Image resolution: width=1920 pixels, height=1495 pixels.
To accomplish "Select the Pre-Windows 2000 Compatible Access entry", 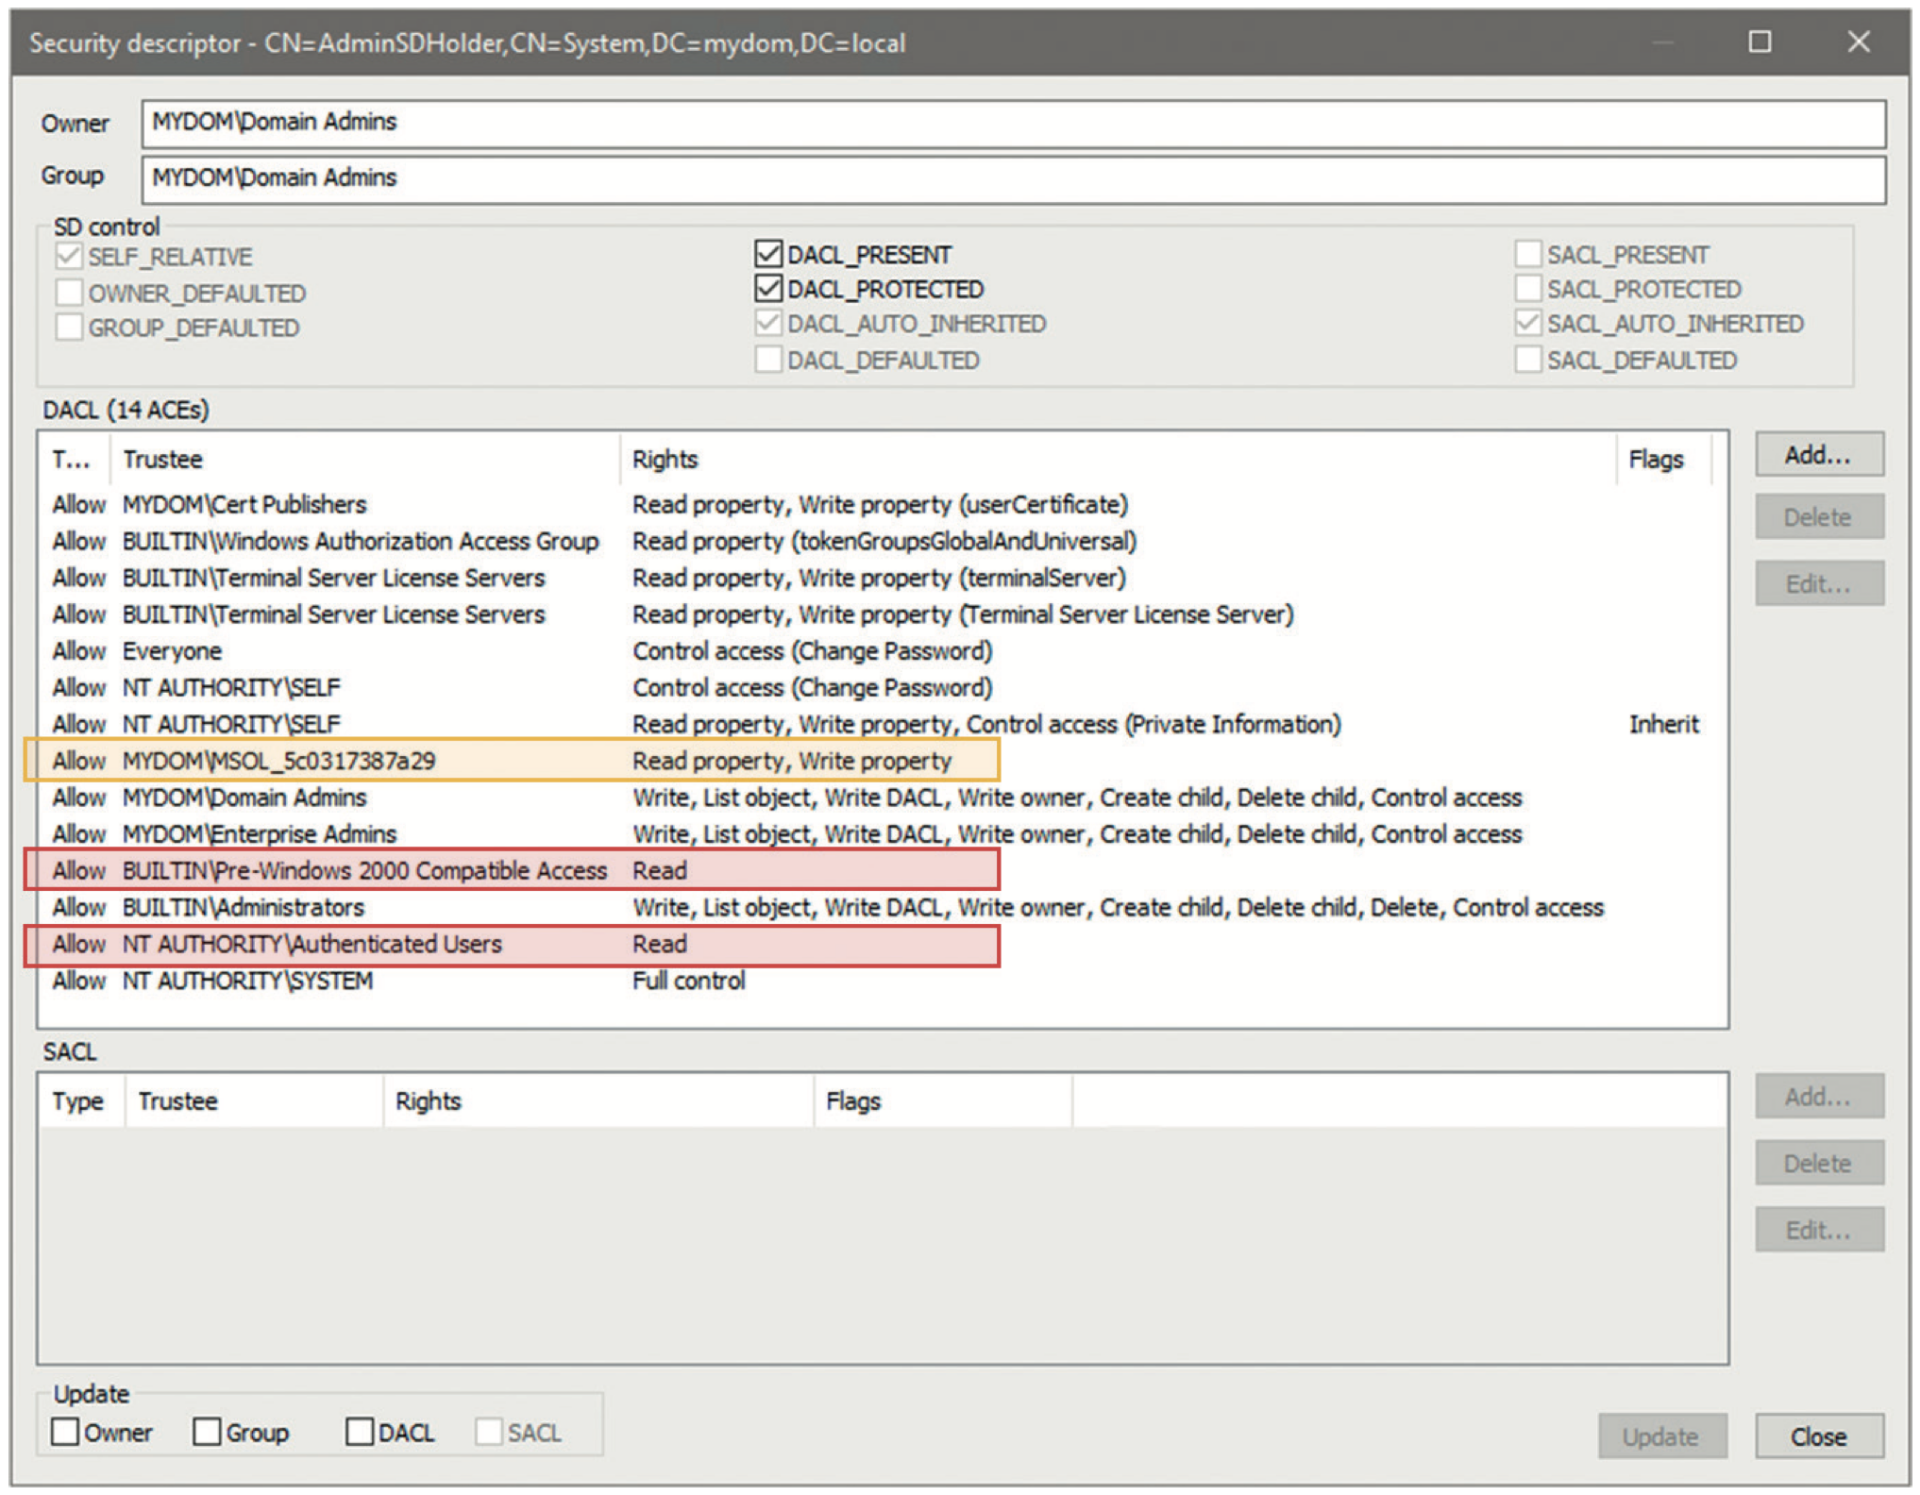I will pos(400,870).
